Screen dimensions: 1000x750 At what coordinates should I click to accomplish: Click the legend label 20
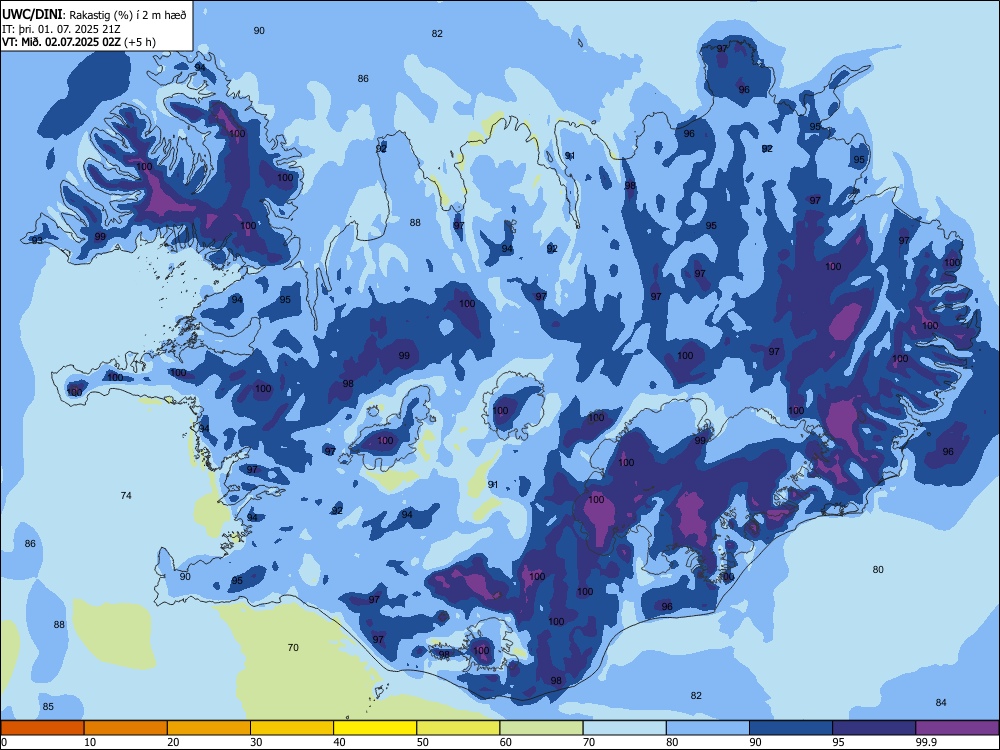(173, 742)
